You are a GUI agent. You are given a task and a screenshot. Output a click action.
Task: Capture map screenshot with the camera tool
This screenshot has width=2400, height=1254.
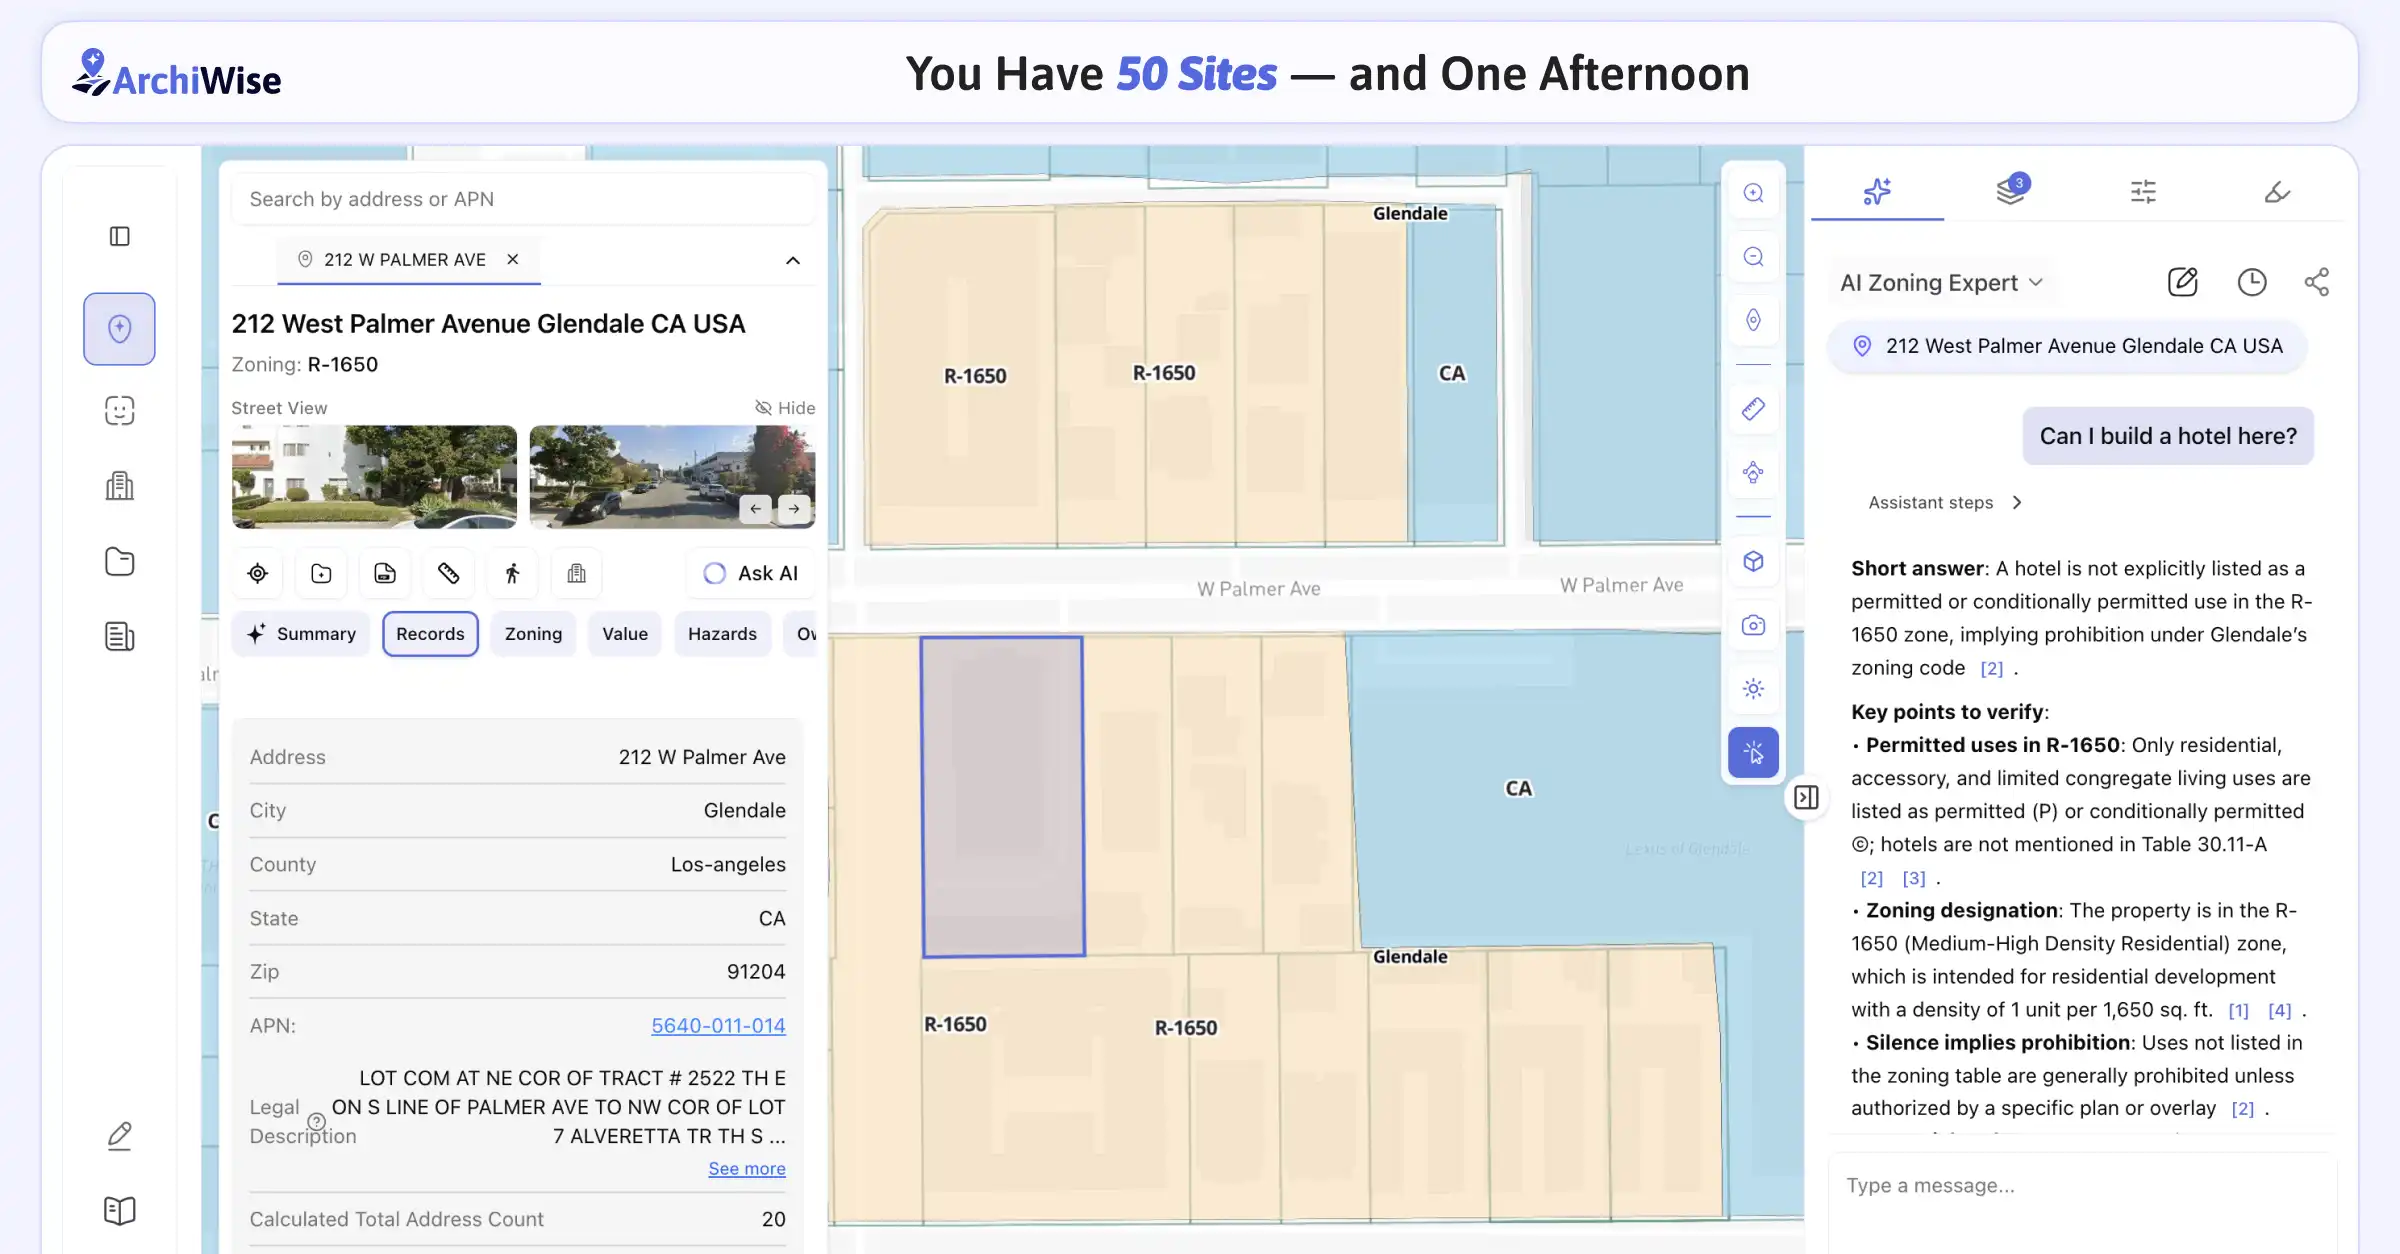1753,625
